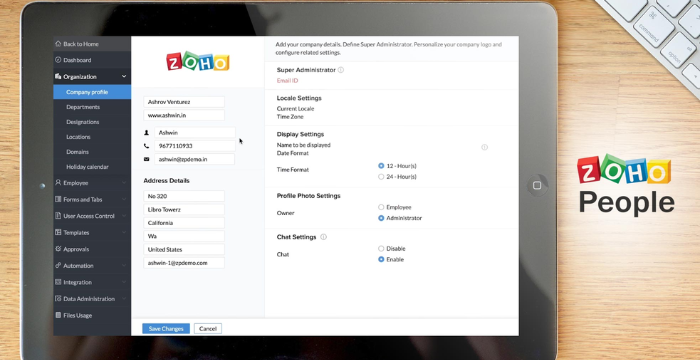Expand the Employee menu chevron
Image resolution: width=700 pixels, height=360 pixels.
coord(124,183)
